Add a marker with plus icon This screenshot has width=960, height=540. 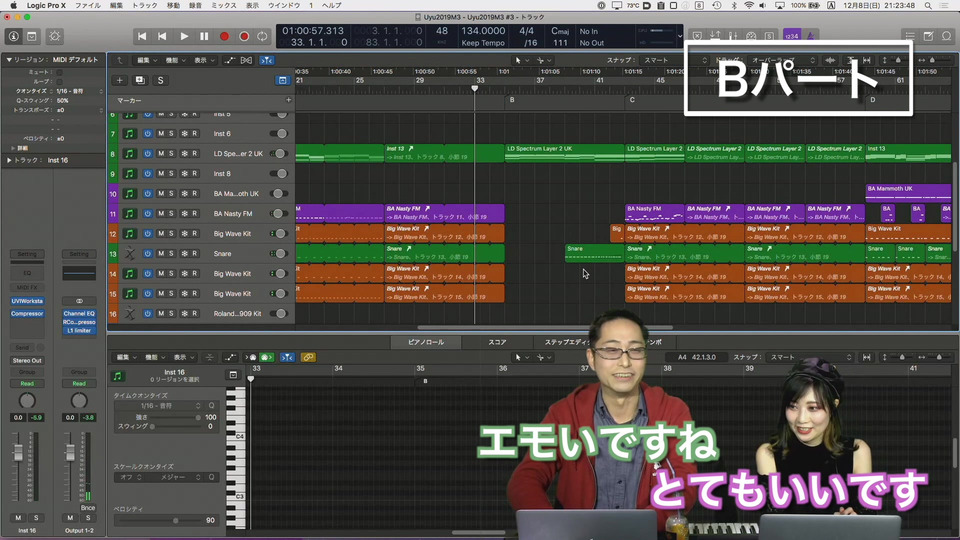pyautogui.click(x=288, y=100)
